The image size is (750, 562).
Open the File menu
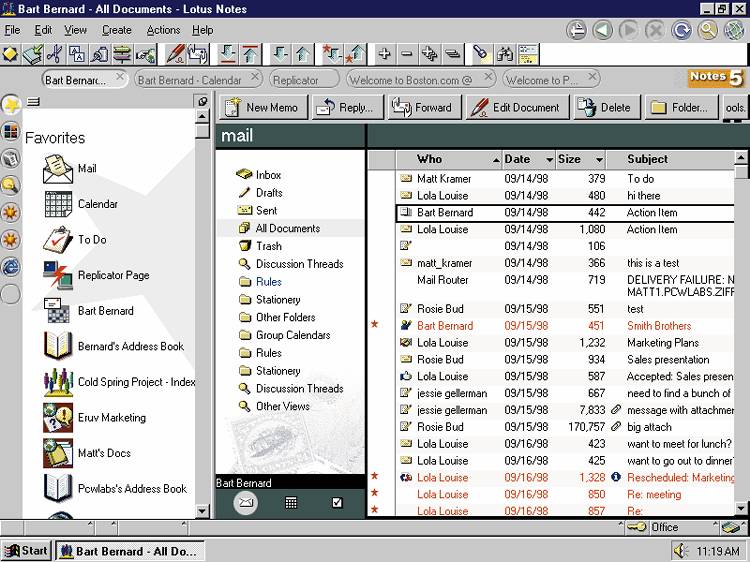click(12, 30)
